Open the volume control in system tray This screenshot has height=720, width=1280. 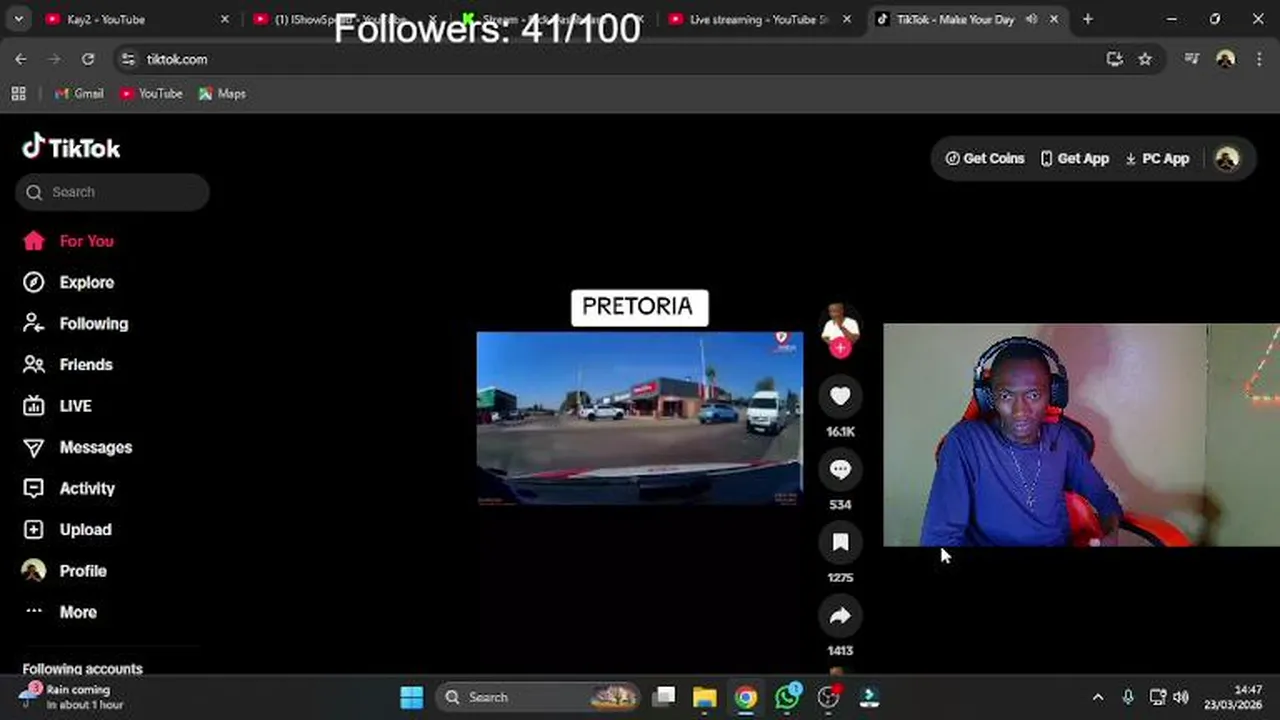point(1181,697)
